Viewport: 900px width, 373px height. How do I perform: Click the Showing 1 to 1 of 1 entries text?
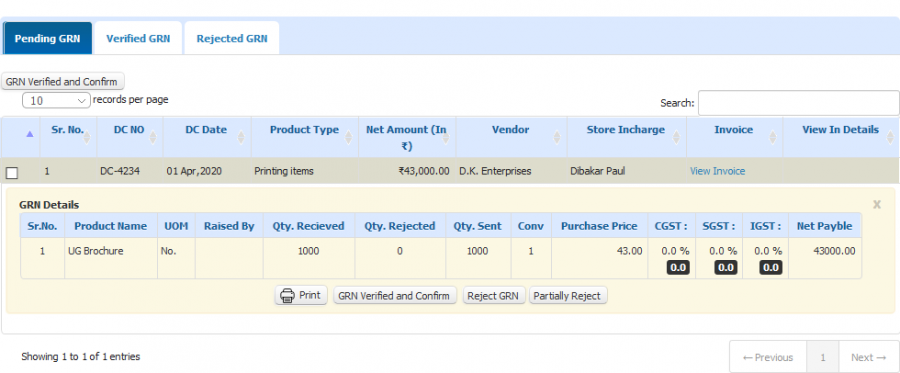coord(80,356)
